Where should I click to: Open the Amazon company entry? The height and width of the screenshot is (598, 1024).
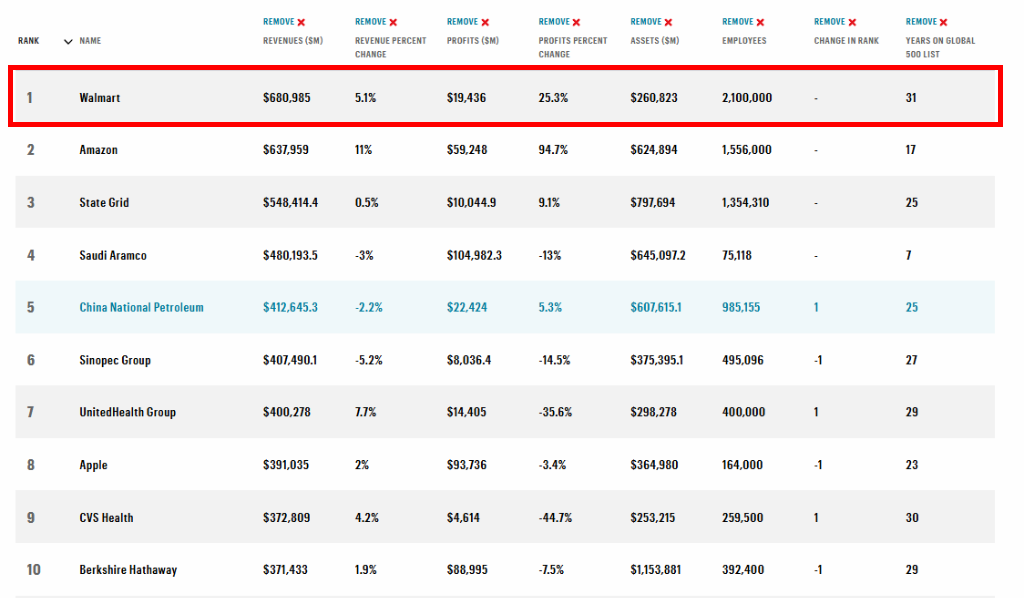(x=98, y=150)
